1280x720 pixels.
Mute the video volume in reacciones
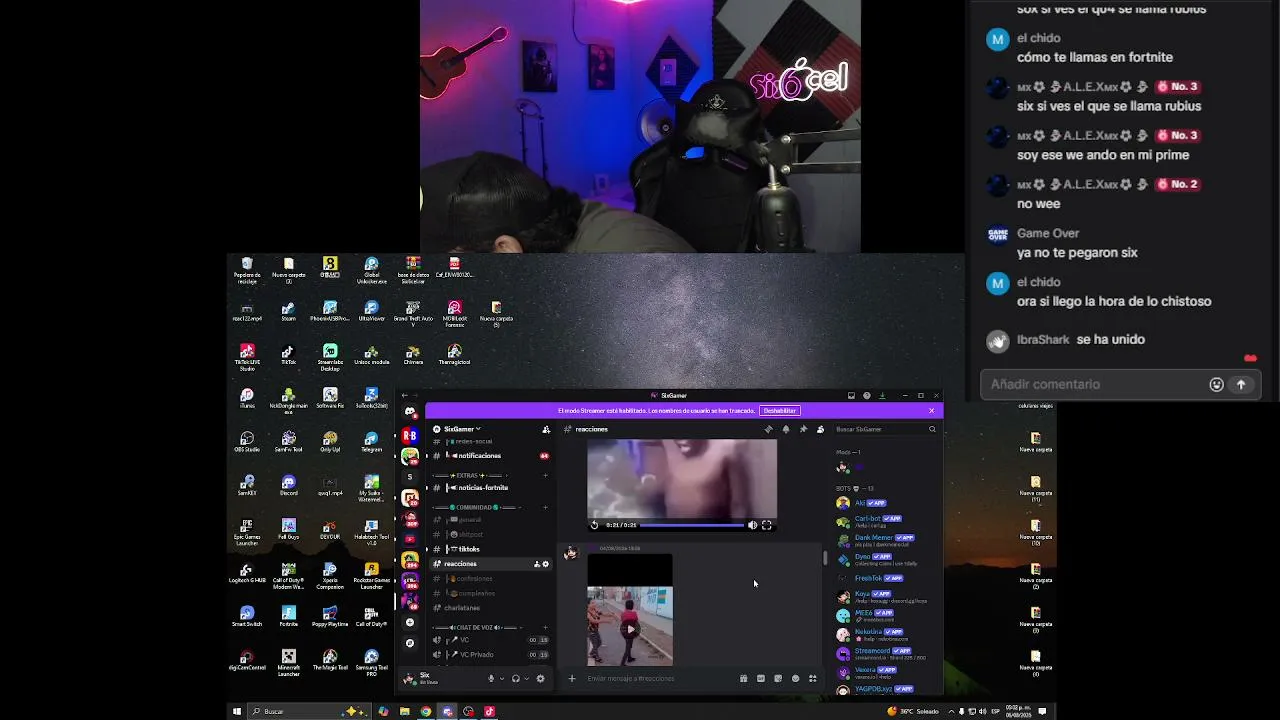coord(753,525)
